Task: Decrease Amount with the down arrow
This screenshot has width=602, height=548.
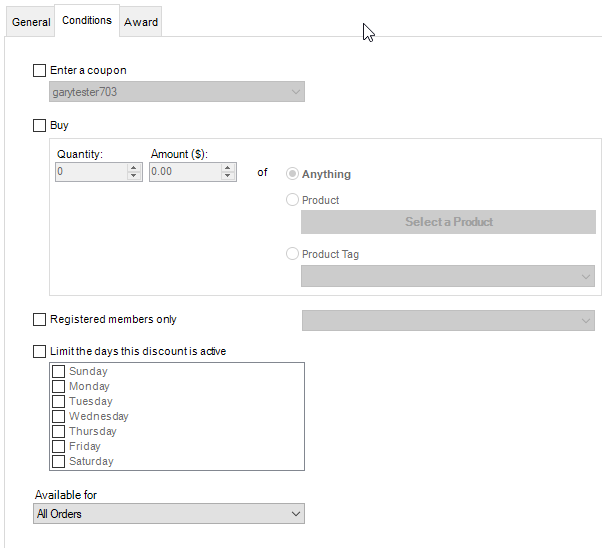Action: click(x=228, y=175)
